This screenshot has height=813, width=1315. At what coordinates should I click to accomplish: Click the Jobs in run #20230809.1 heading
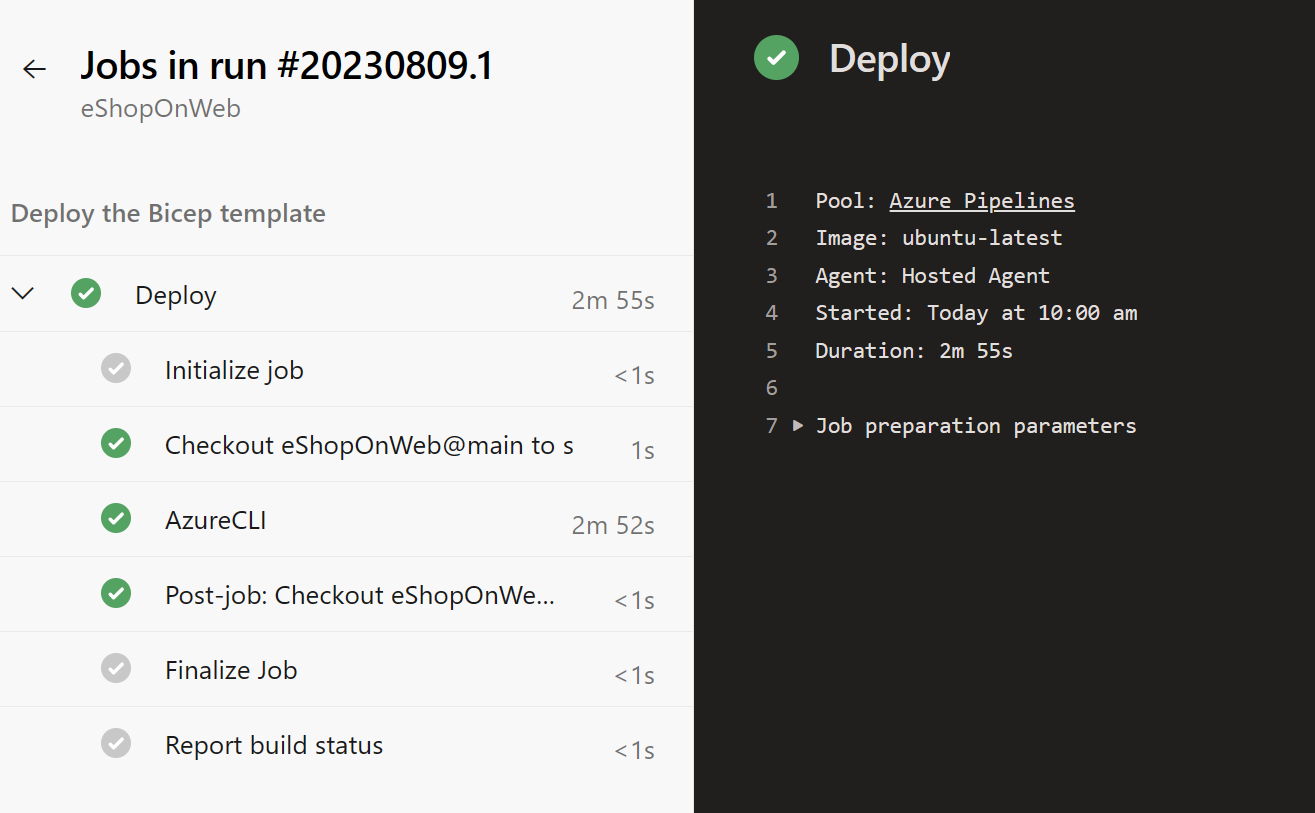287,66
